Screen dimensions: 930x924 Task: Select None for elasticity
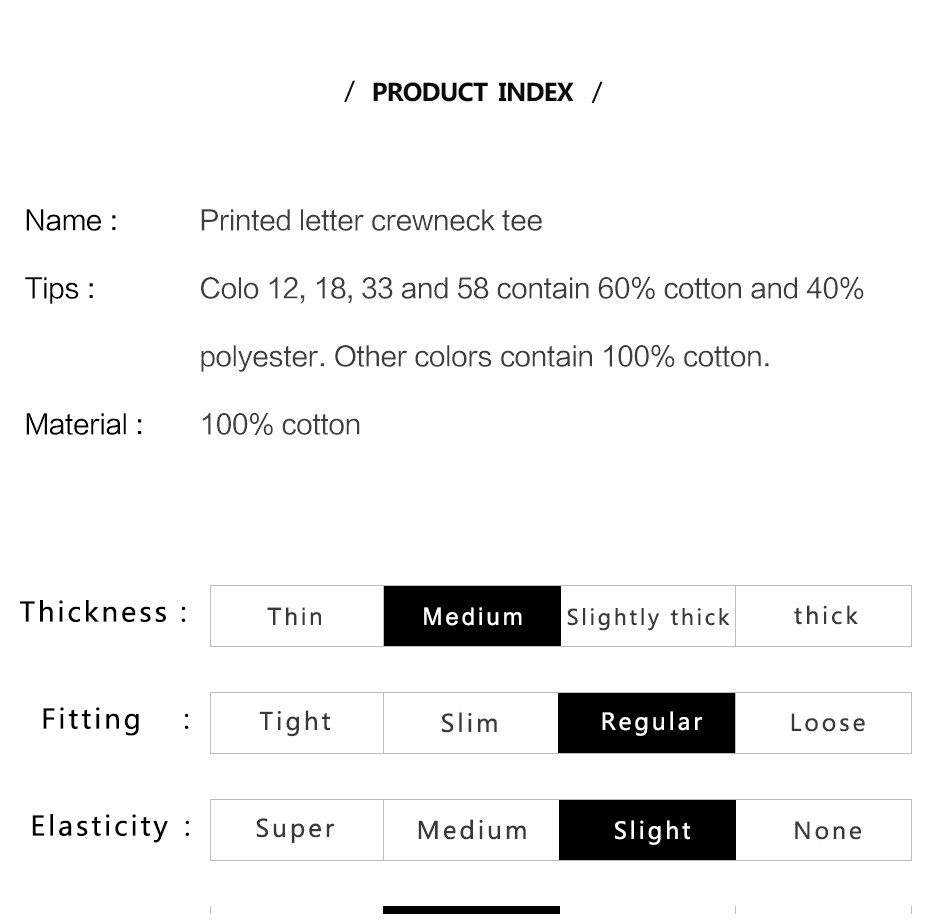coord(824,830)
